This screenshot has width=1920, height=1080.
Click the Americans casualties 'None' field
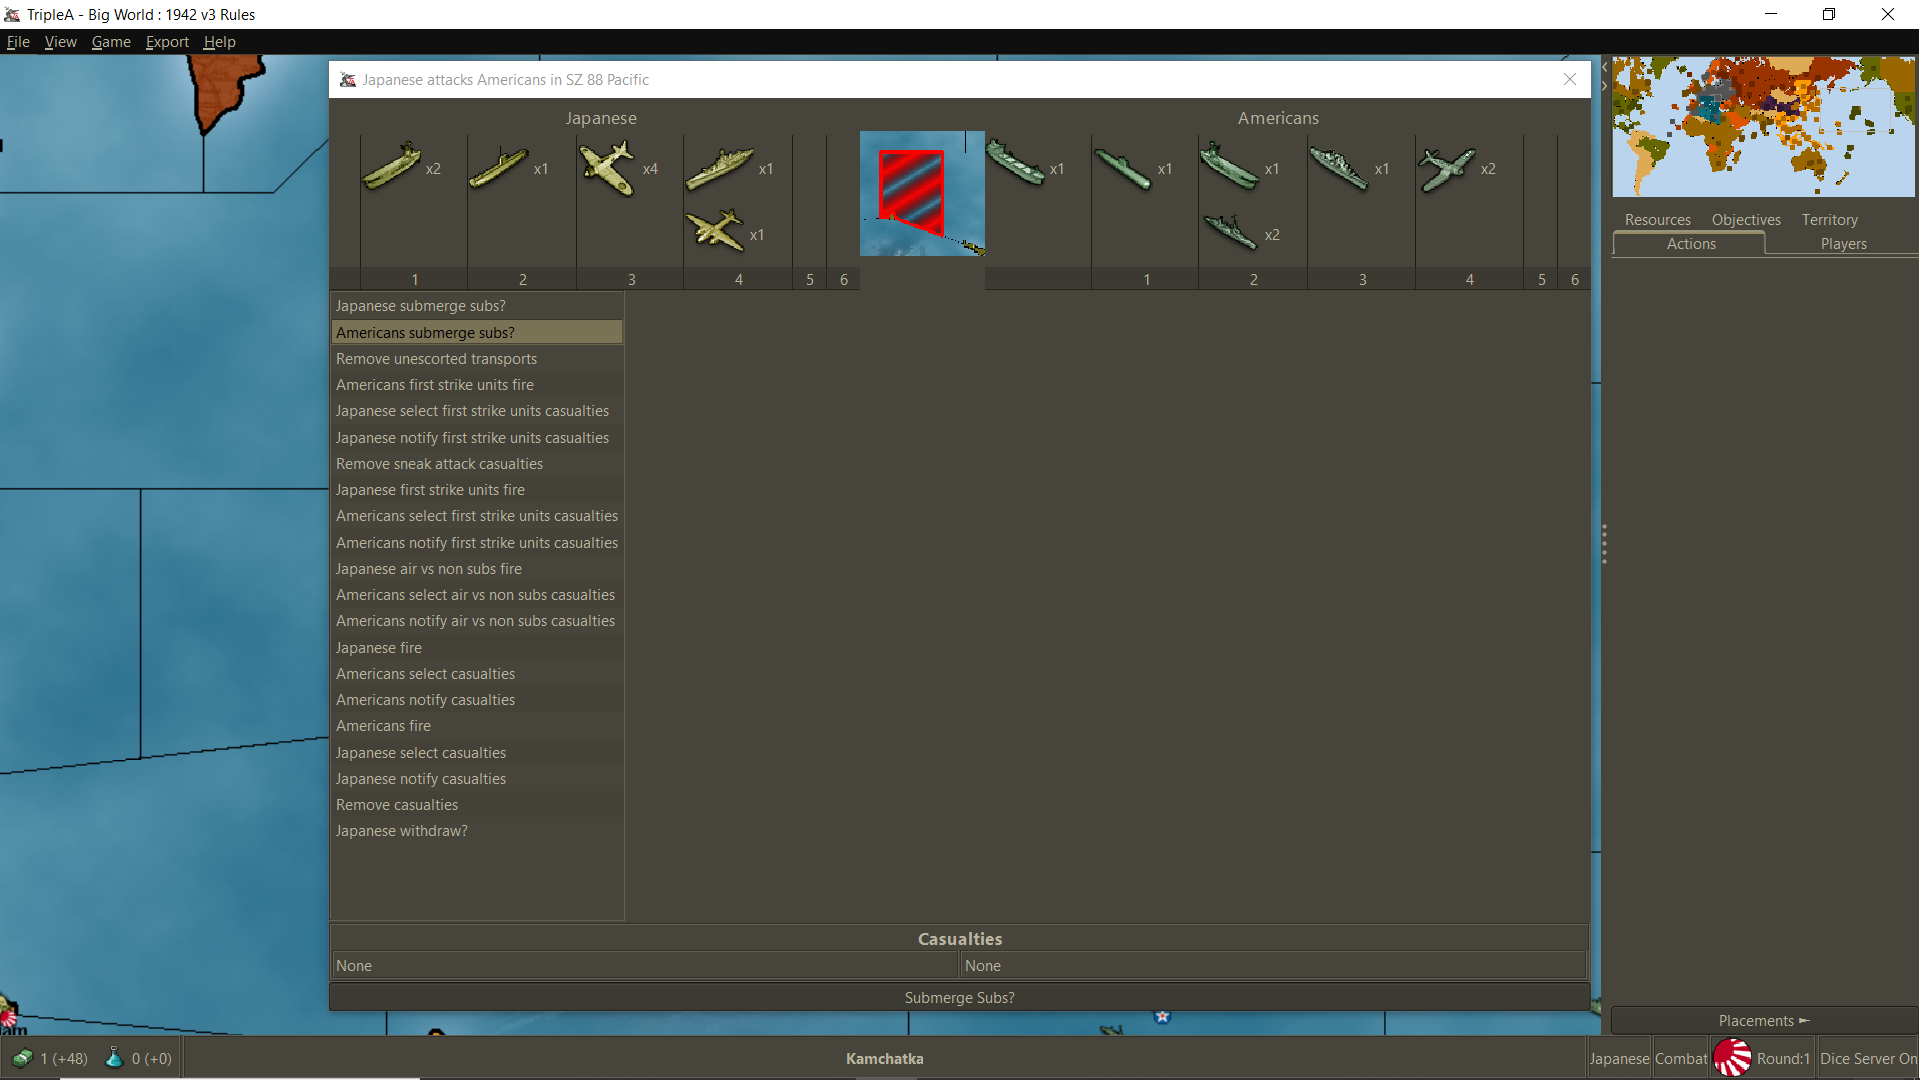tap(1273, 966)
